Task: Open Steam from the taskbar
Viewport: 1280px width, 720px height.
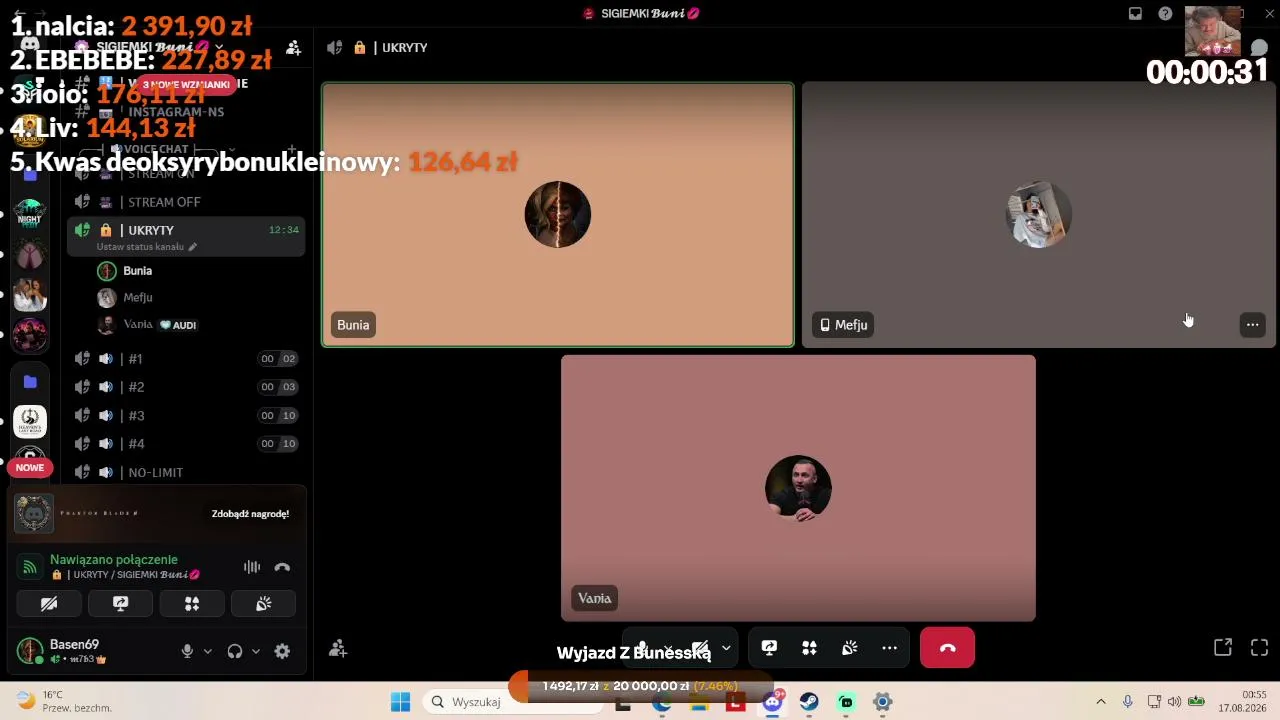Action: [809, 702]
